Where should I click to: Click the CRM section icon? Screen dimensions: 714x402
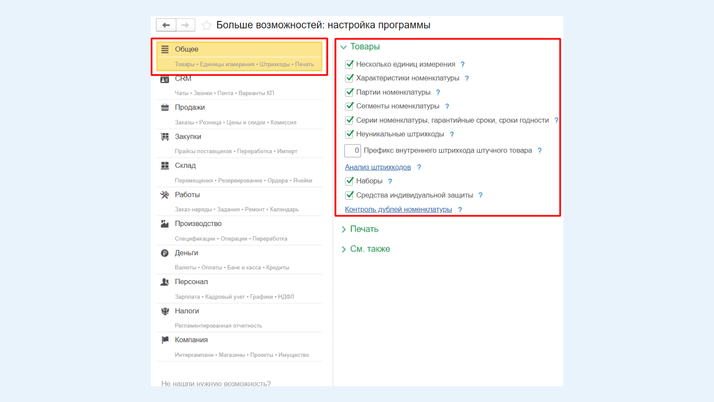click(165, 79)
